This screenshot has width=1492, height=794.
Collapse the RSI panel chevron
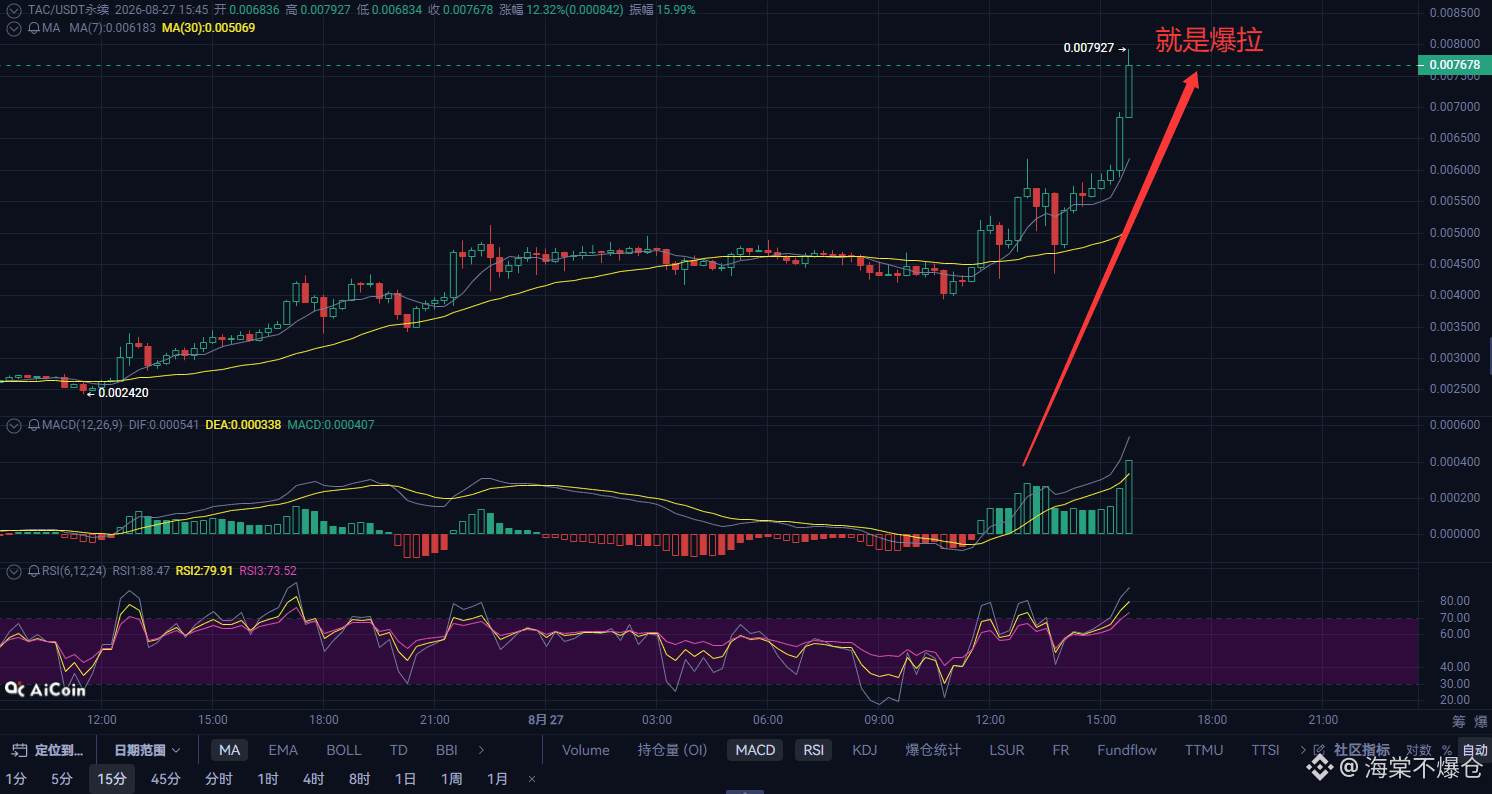(x=13, y=571)
